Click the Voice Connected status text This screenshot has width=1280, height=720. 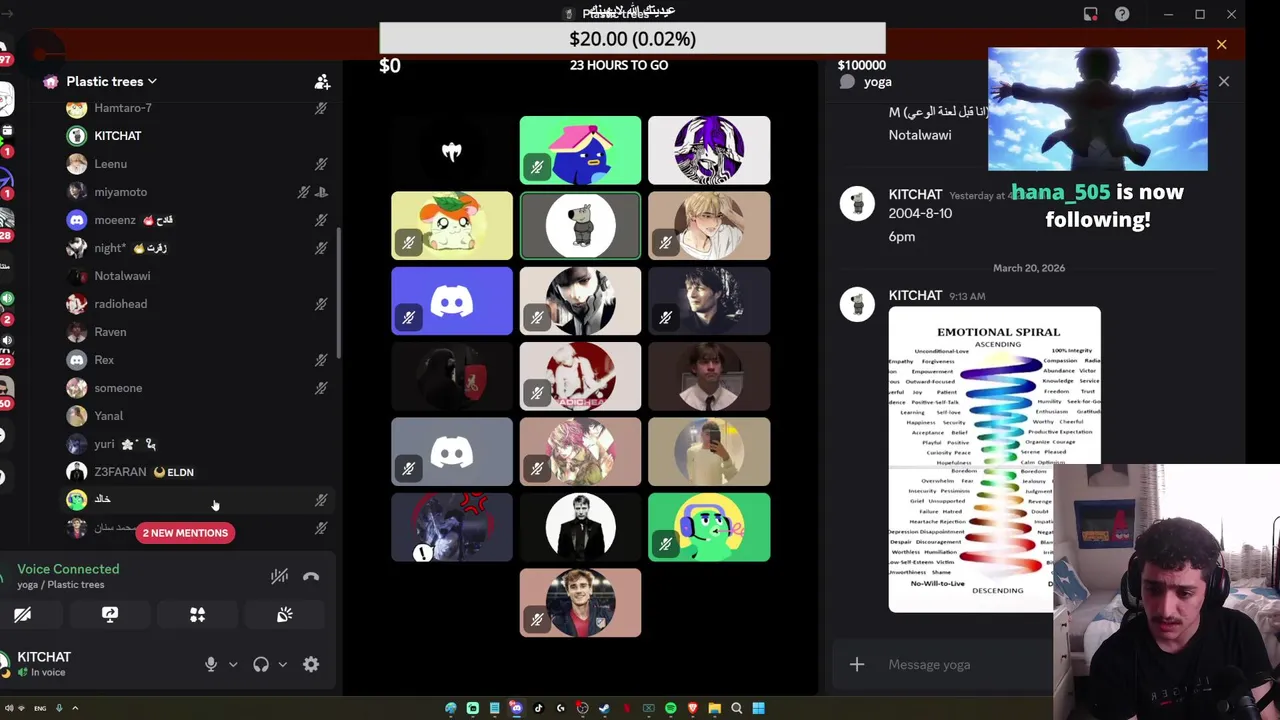coord(68,569)
